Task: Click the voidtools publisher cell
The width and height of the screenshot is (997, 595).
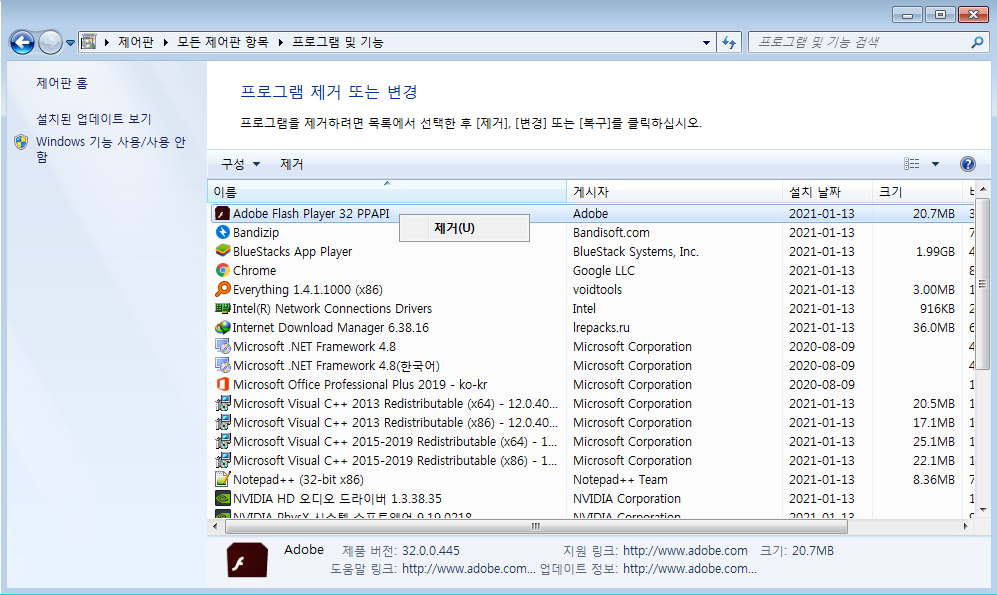Action: point(597,290)
